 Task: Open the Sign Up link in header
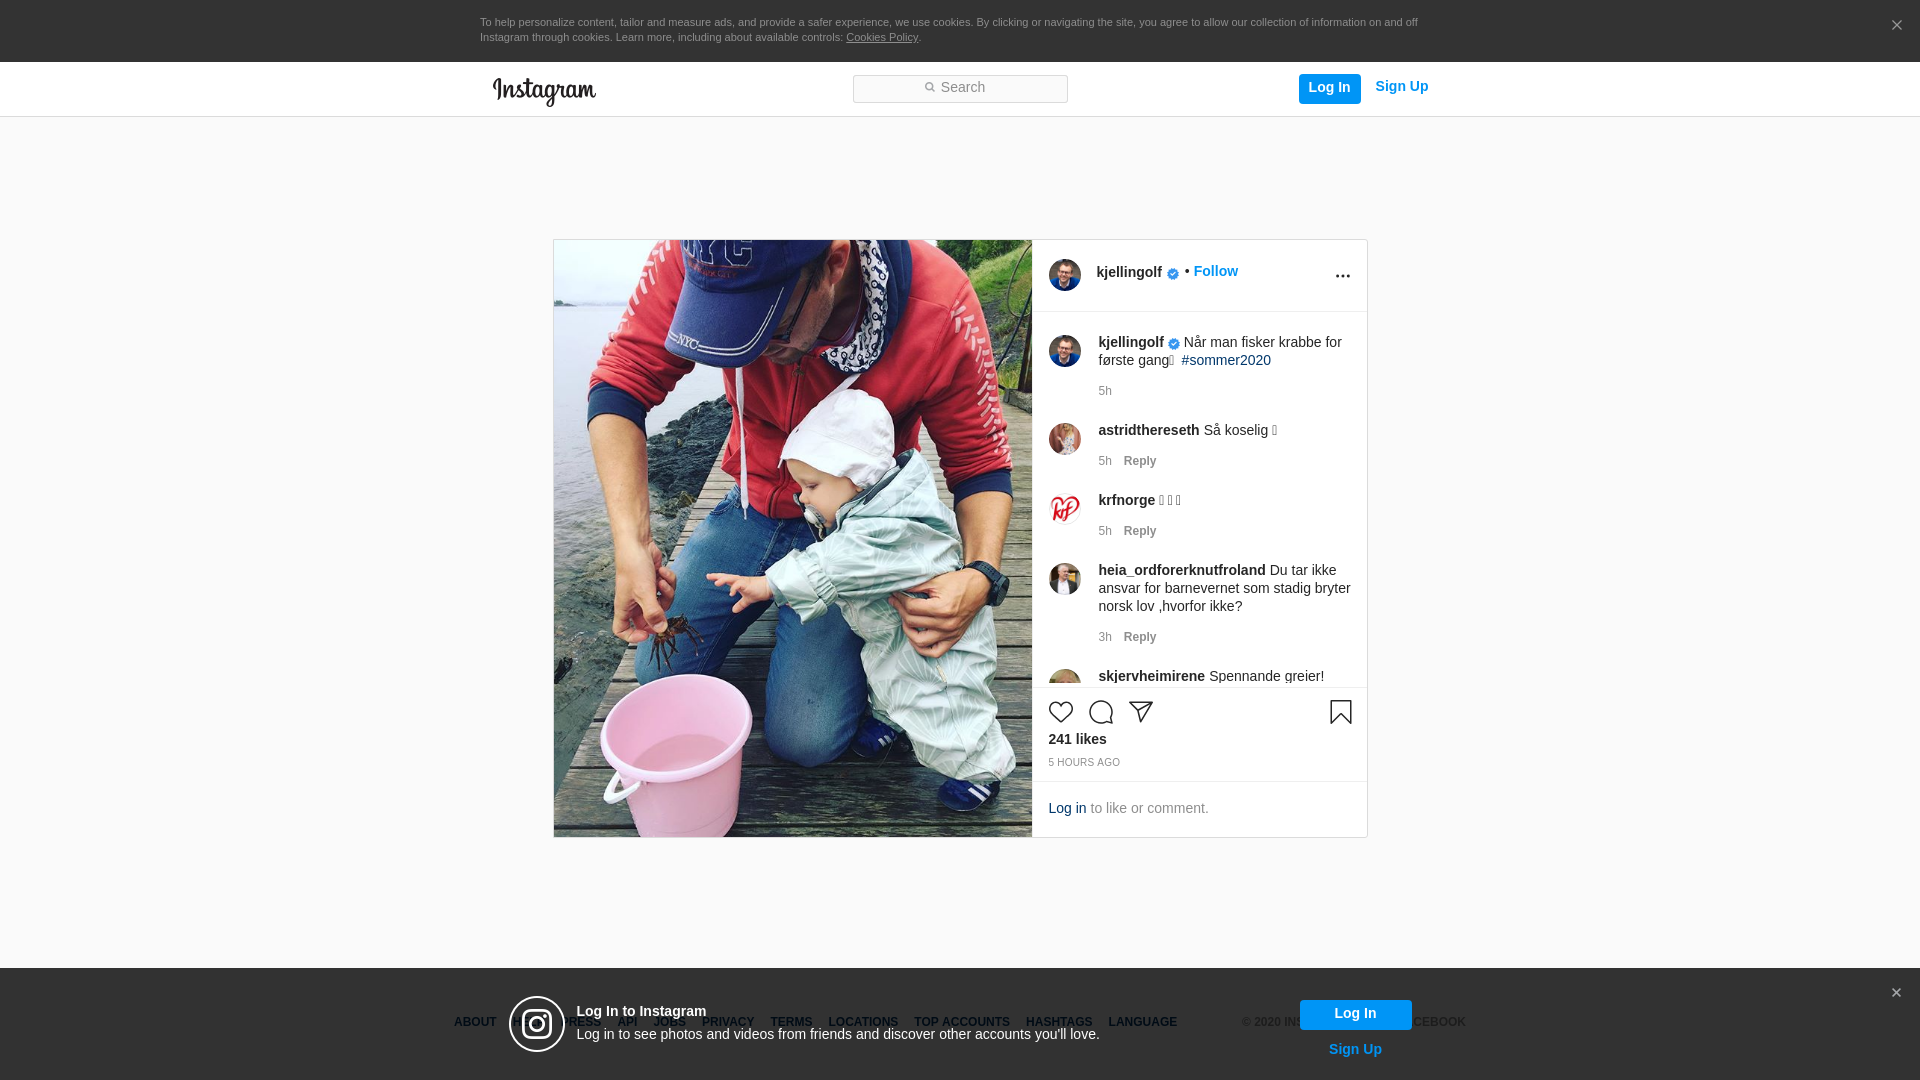coord(1401,86)
